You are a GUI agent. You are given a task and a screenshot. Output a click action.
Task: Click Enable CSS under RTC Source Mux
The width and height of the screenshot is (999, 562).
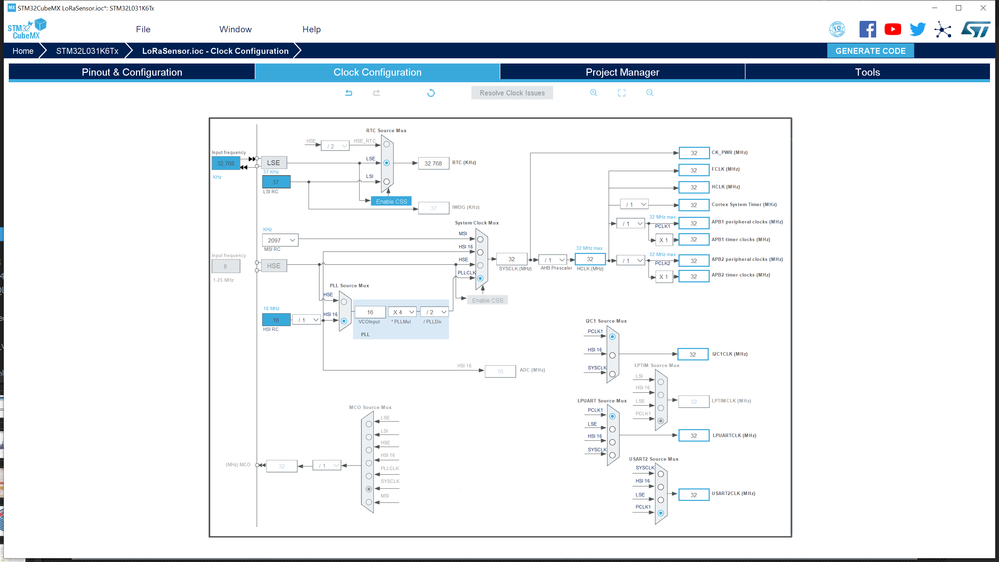[391, 201]
